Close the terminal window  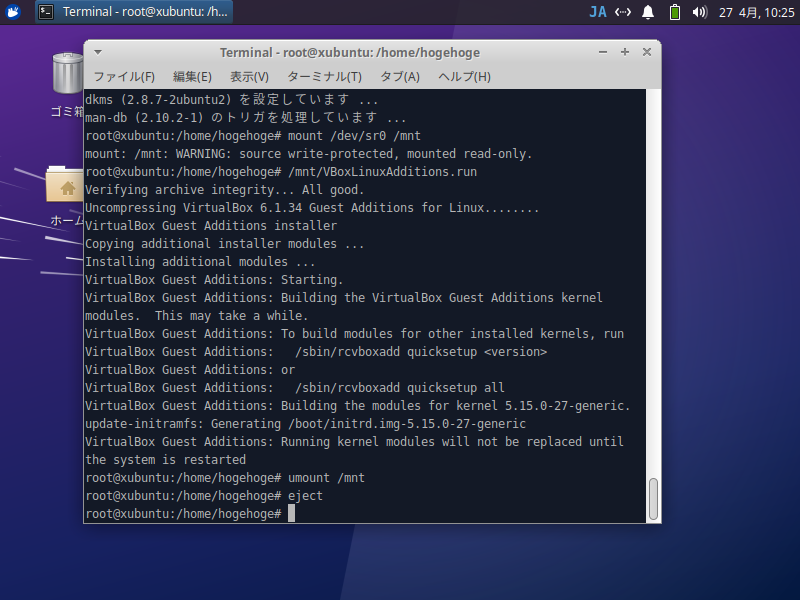(x=646, y=52)
